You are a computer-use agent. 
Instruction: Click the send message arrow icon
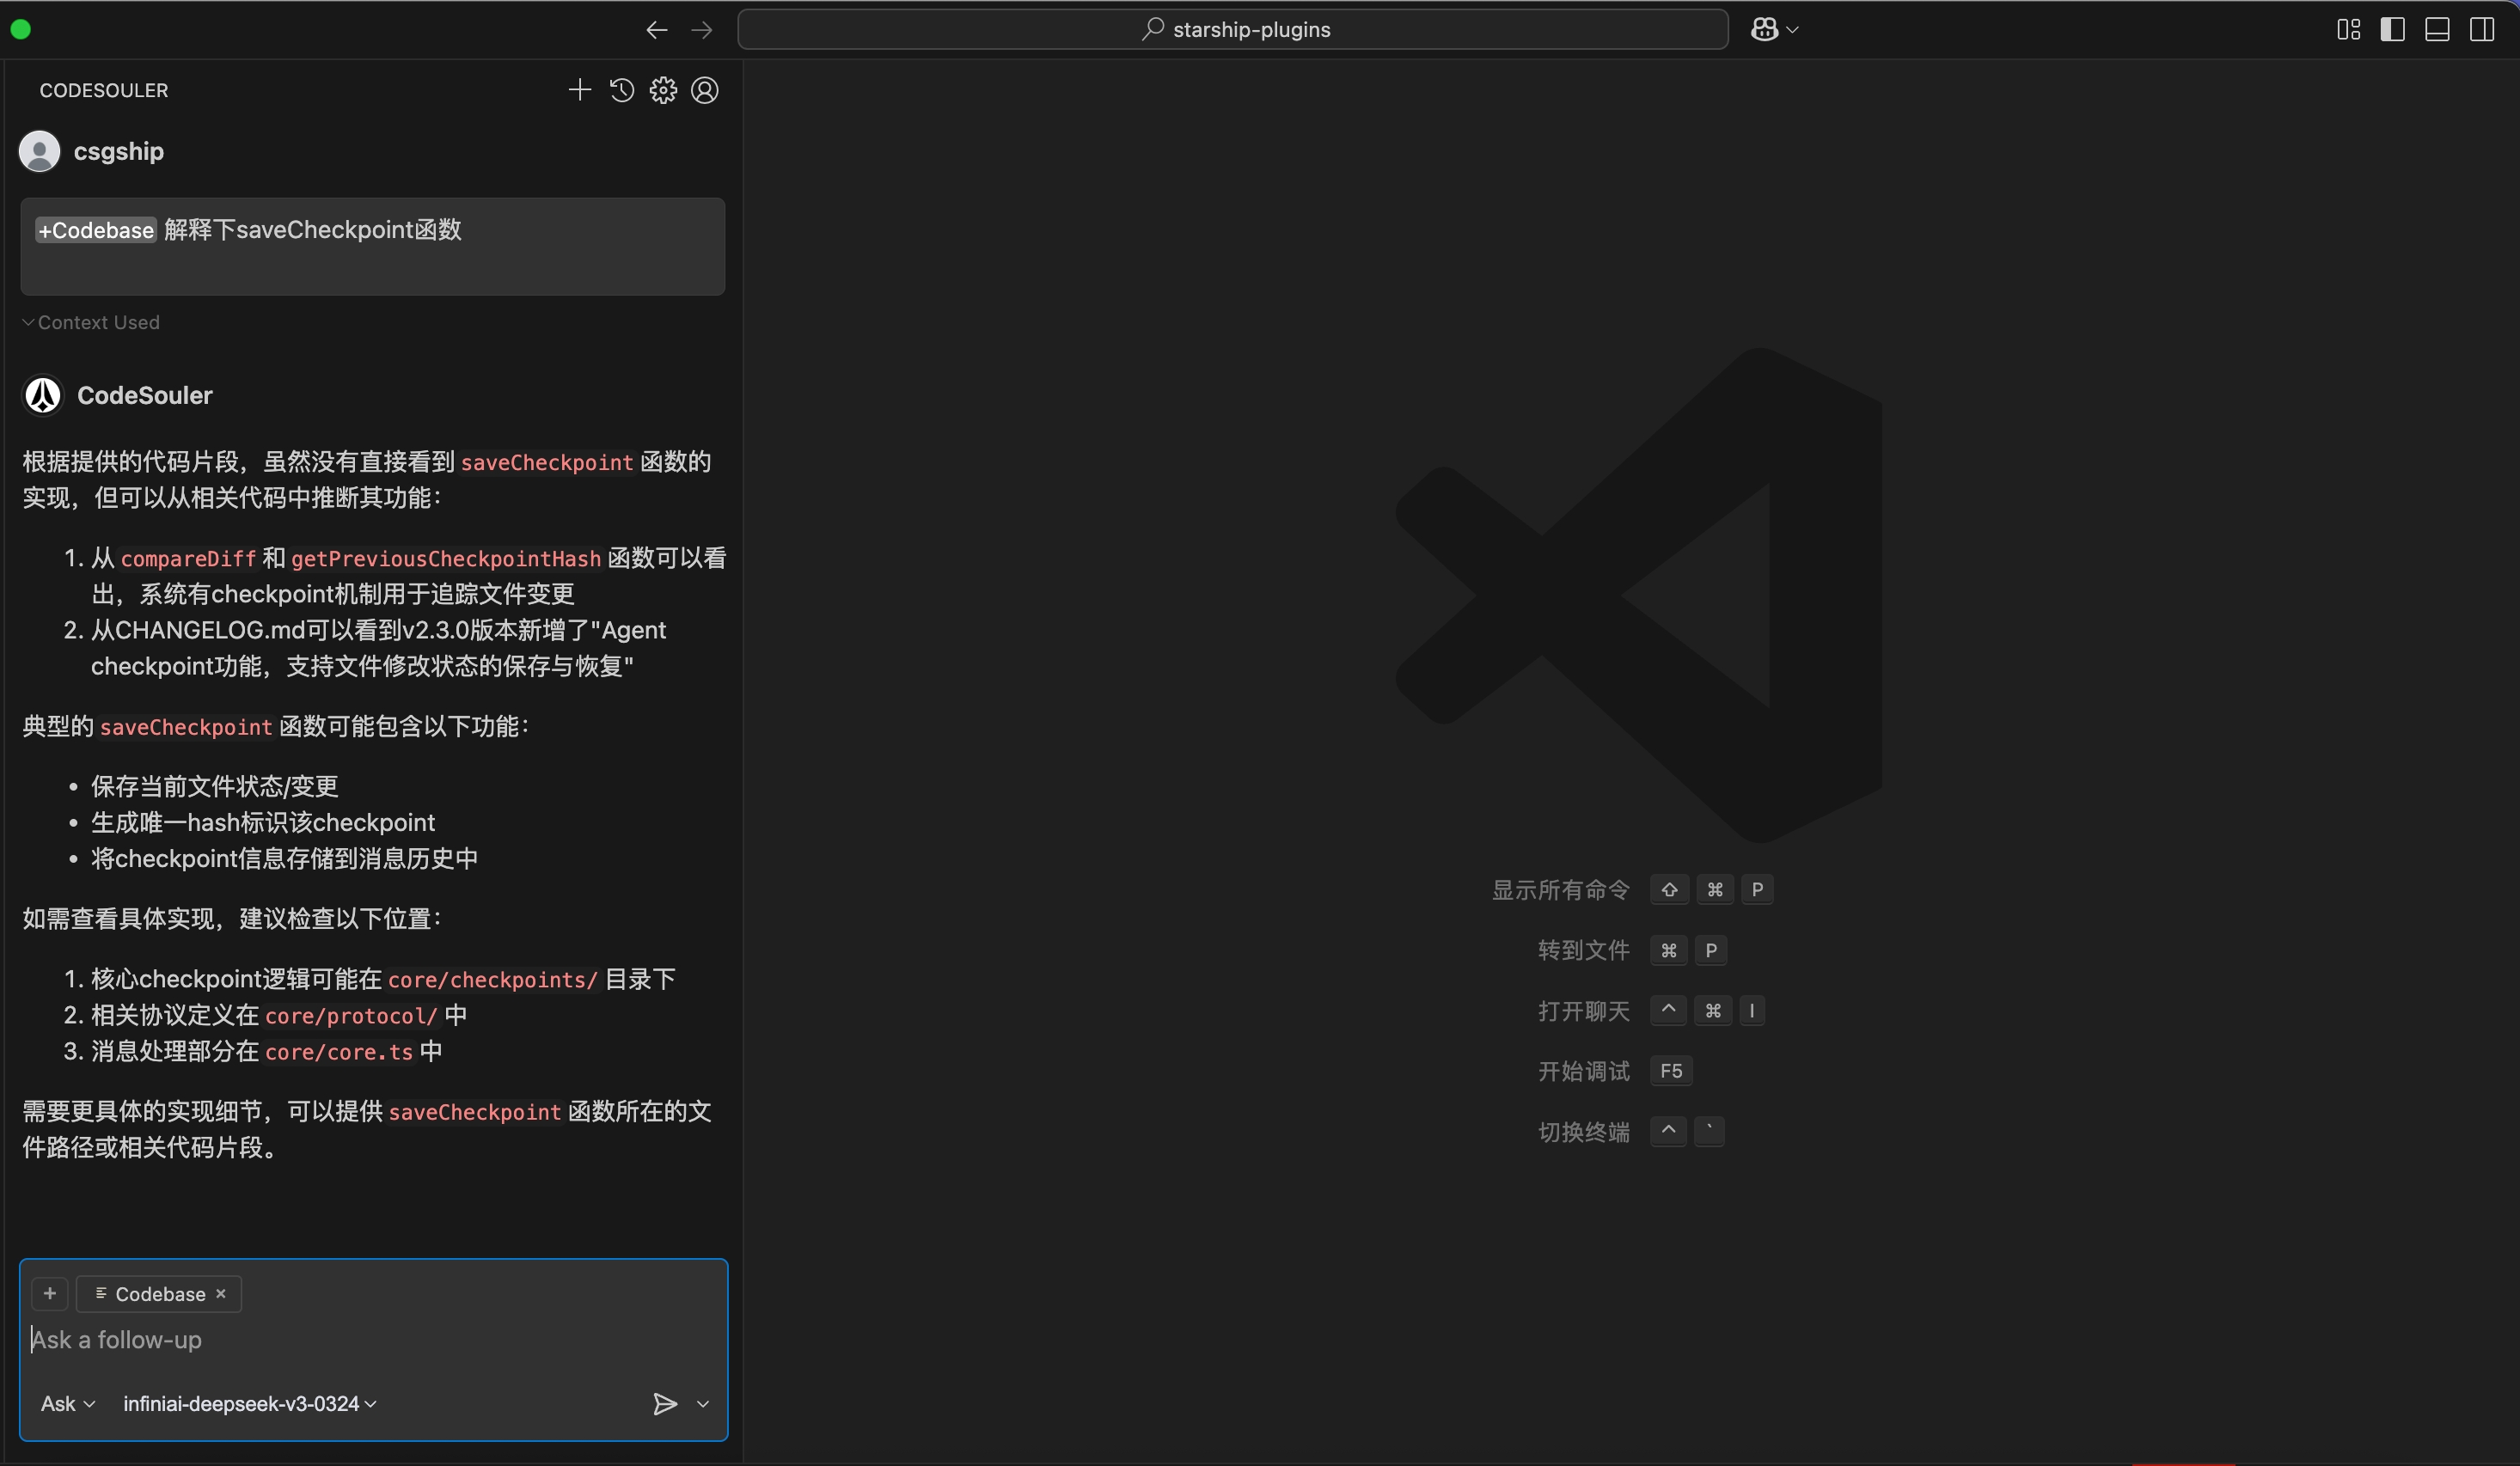[665, 1404]
